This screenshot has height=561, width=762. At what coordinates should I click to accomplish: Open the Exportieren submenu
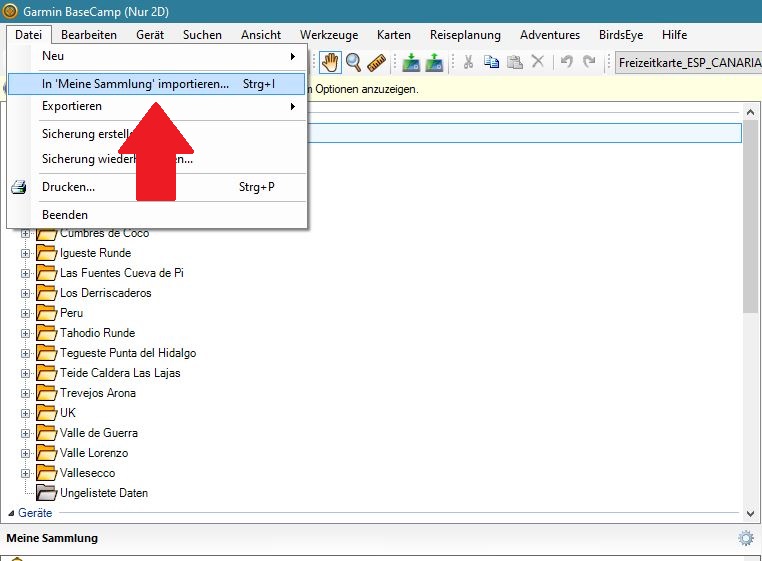point(157,106)
